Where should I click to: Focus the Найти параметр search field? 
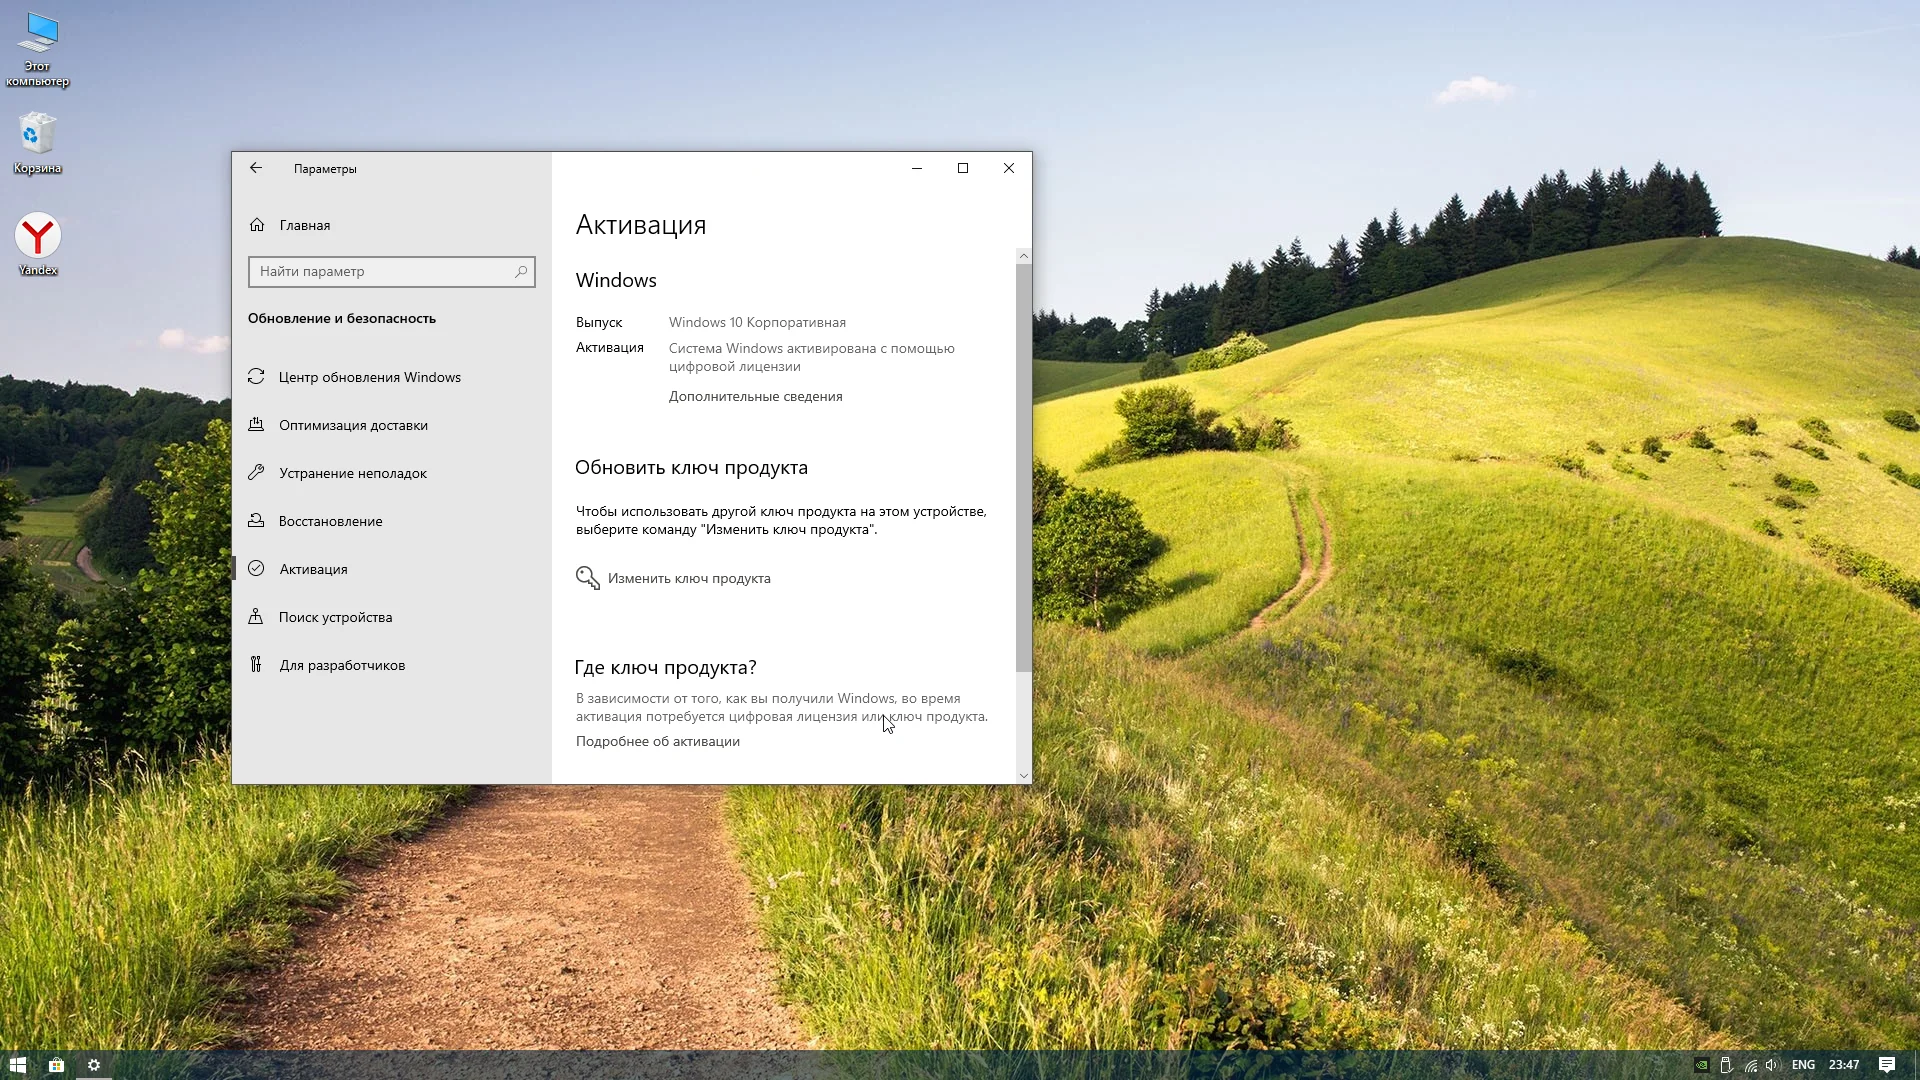[380, 271]
